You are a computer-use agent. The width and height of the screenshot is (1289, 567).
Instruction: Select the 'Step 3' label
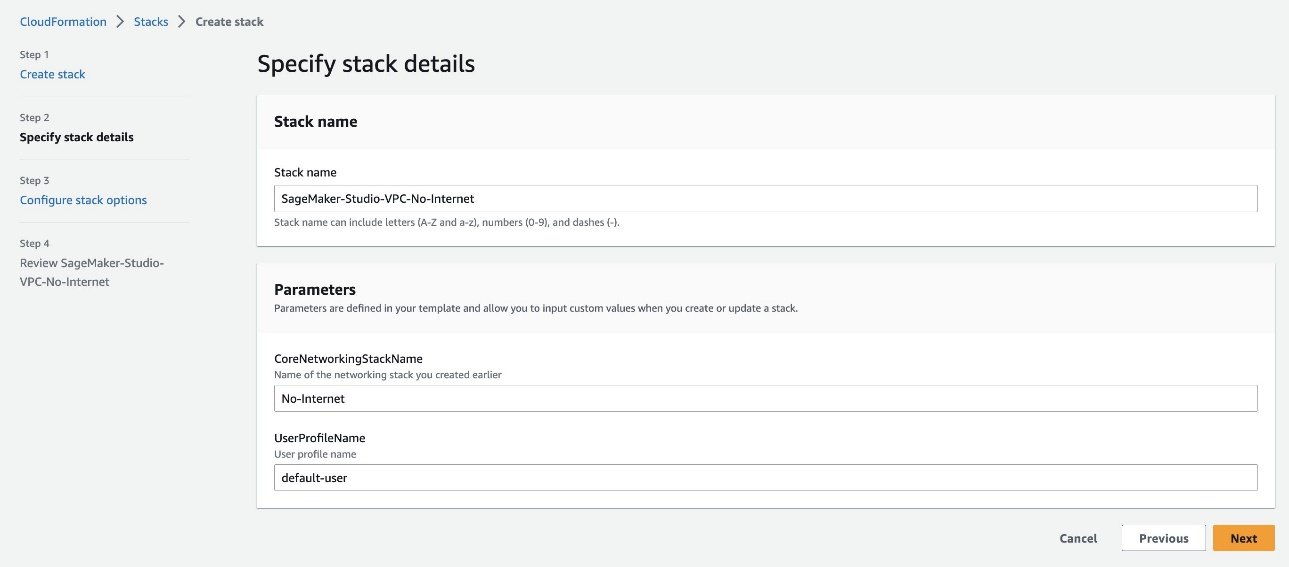tap(34, 181)
